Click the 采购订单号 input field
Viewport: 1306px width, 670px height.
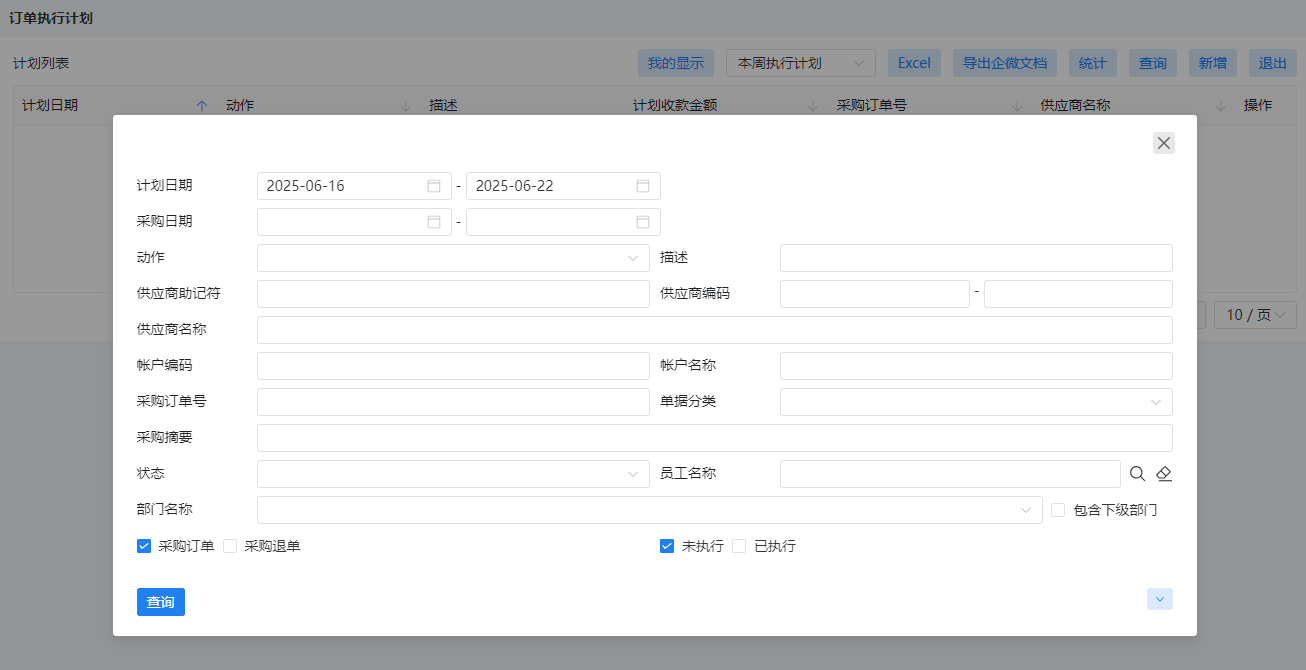(x=453, y=402)
